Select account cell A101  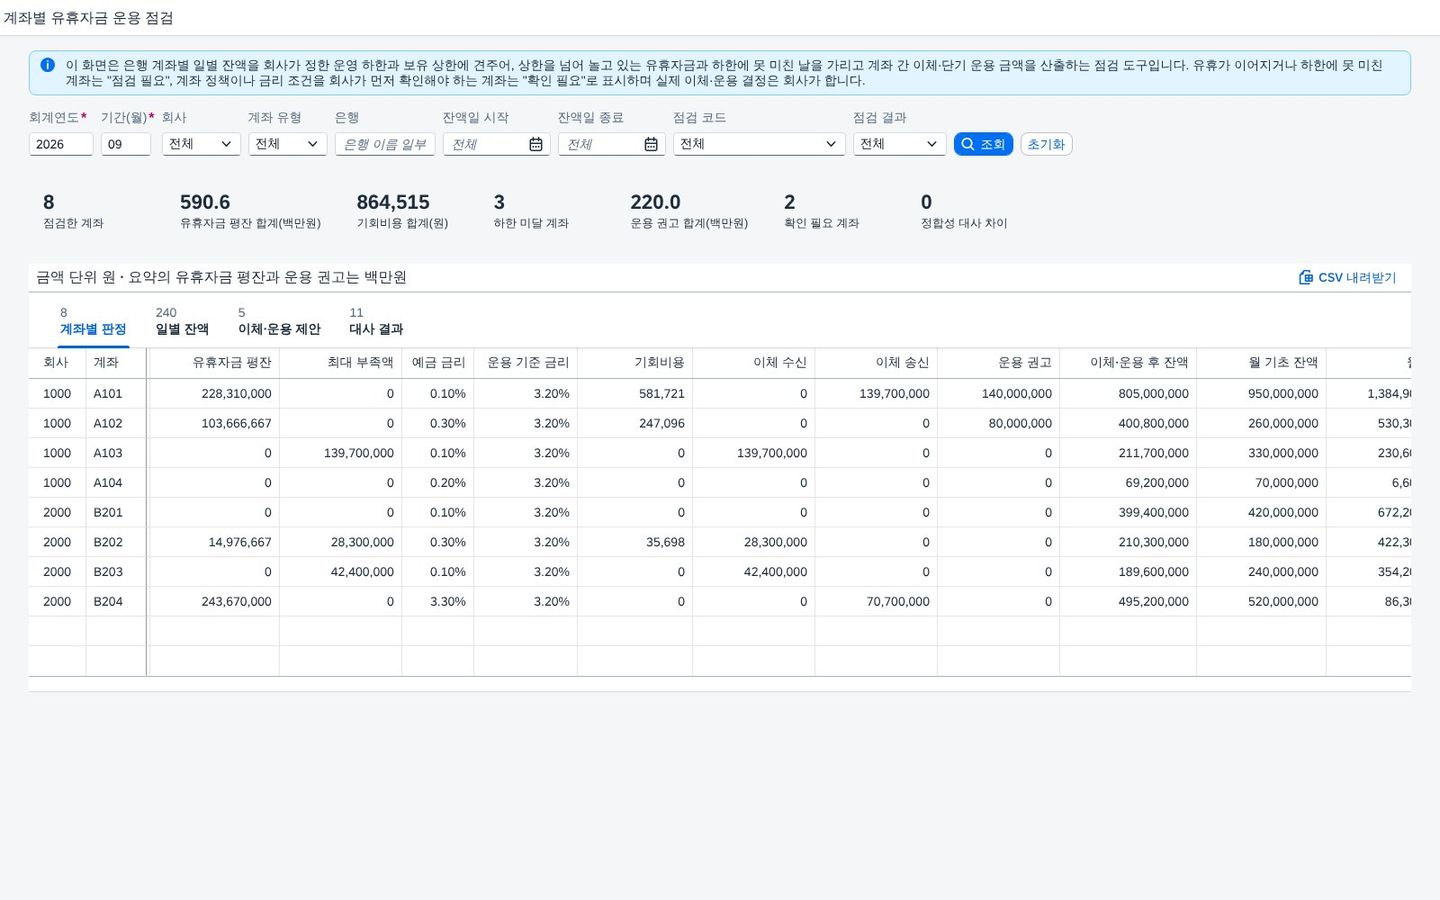pos(116,394)
